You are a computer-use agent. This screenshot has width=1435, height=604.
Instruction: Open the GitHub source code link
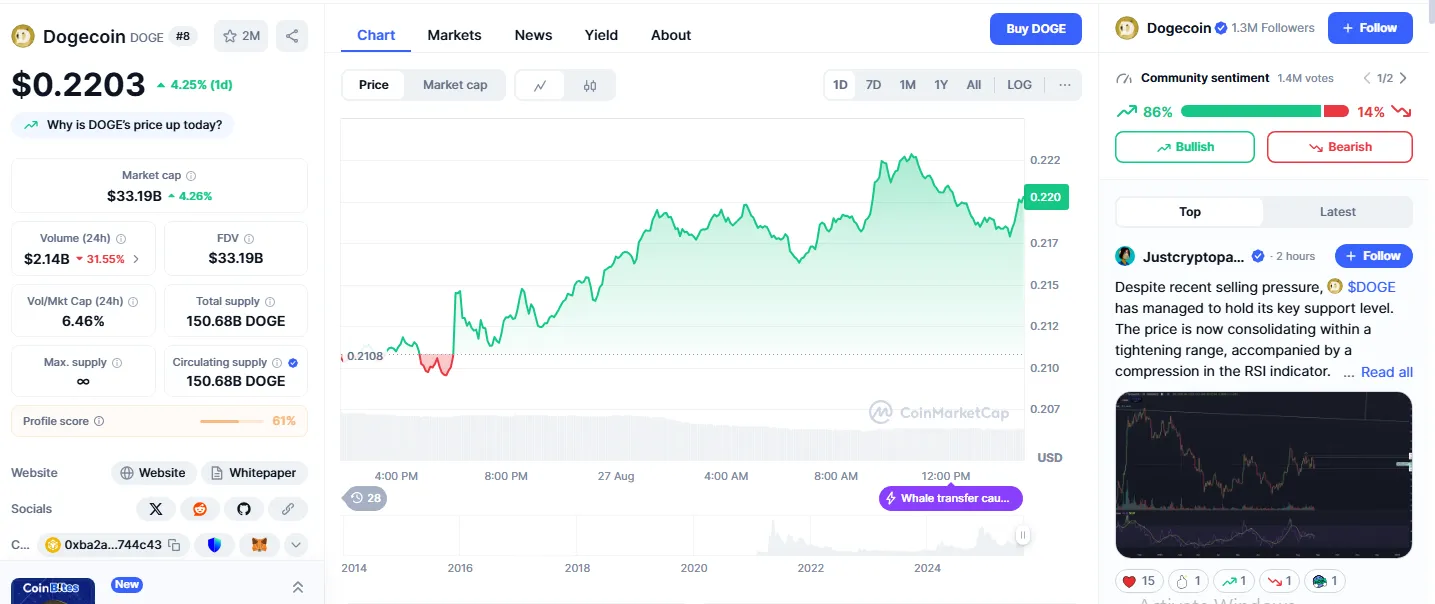pyautogui.click(x=244, y=509)
